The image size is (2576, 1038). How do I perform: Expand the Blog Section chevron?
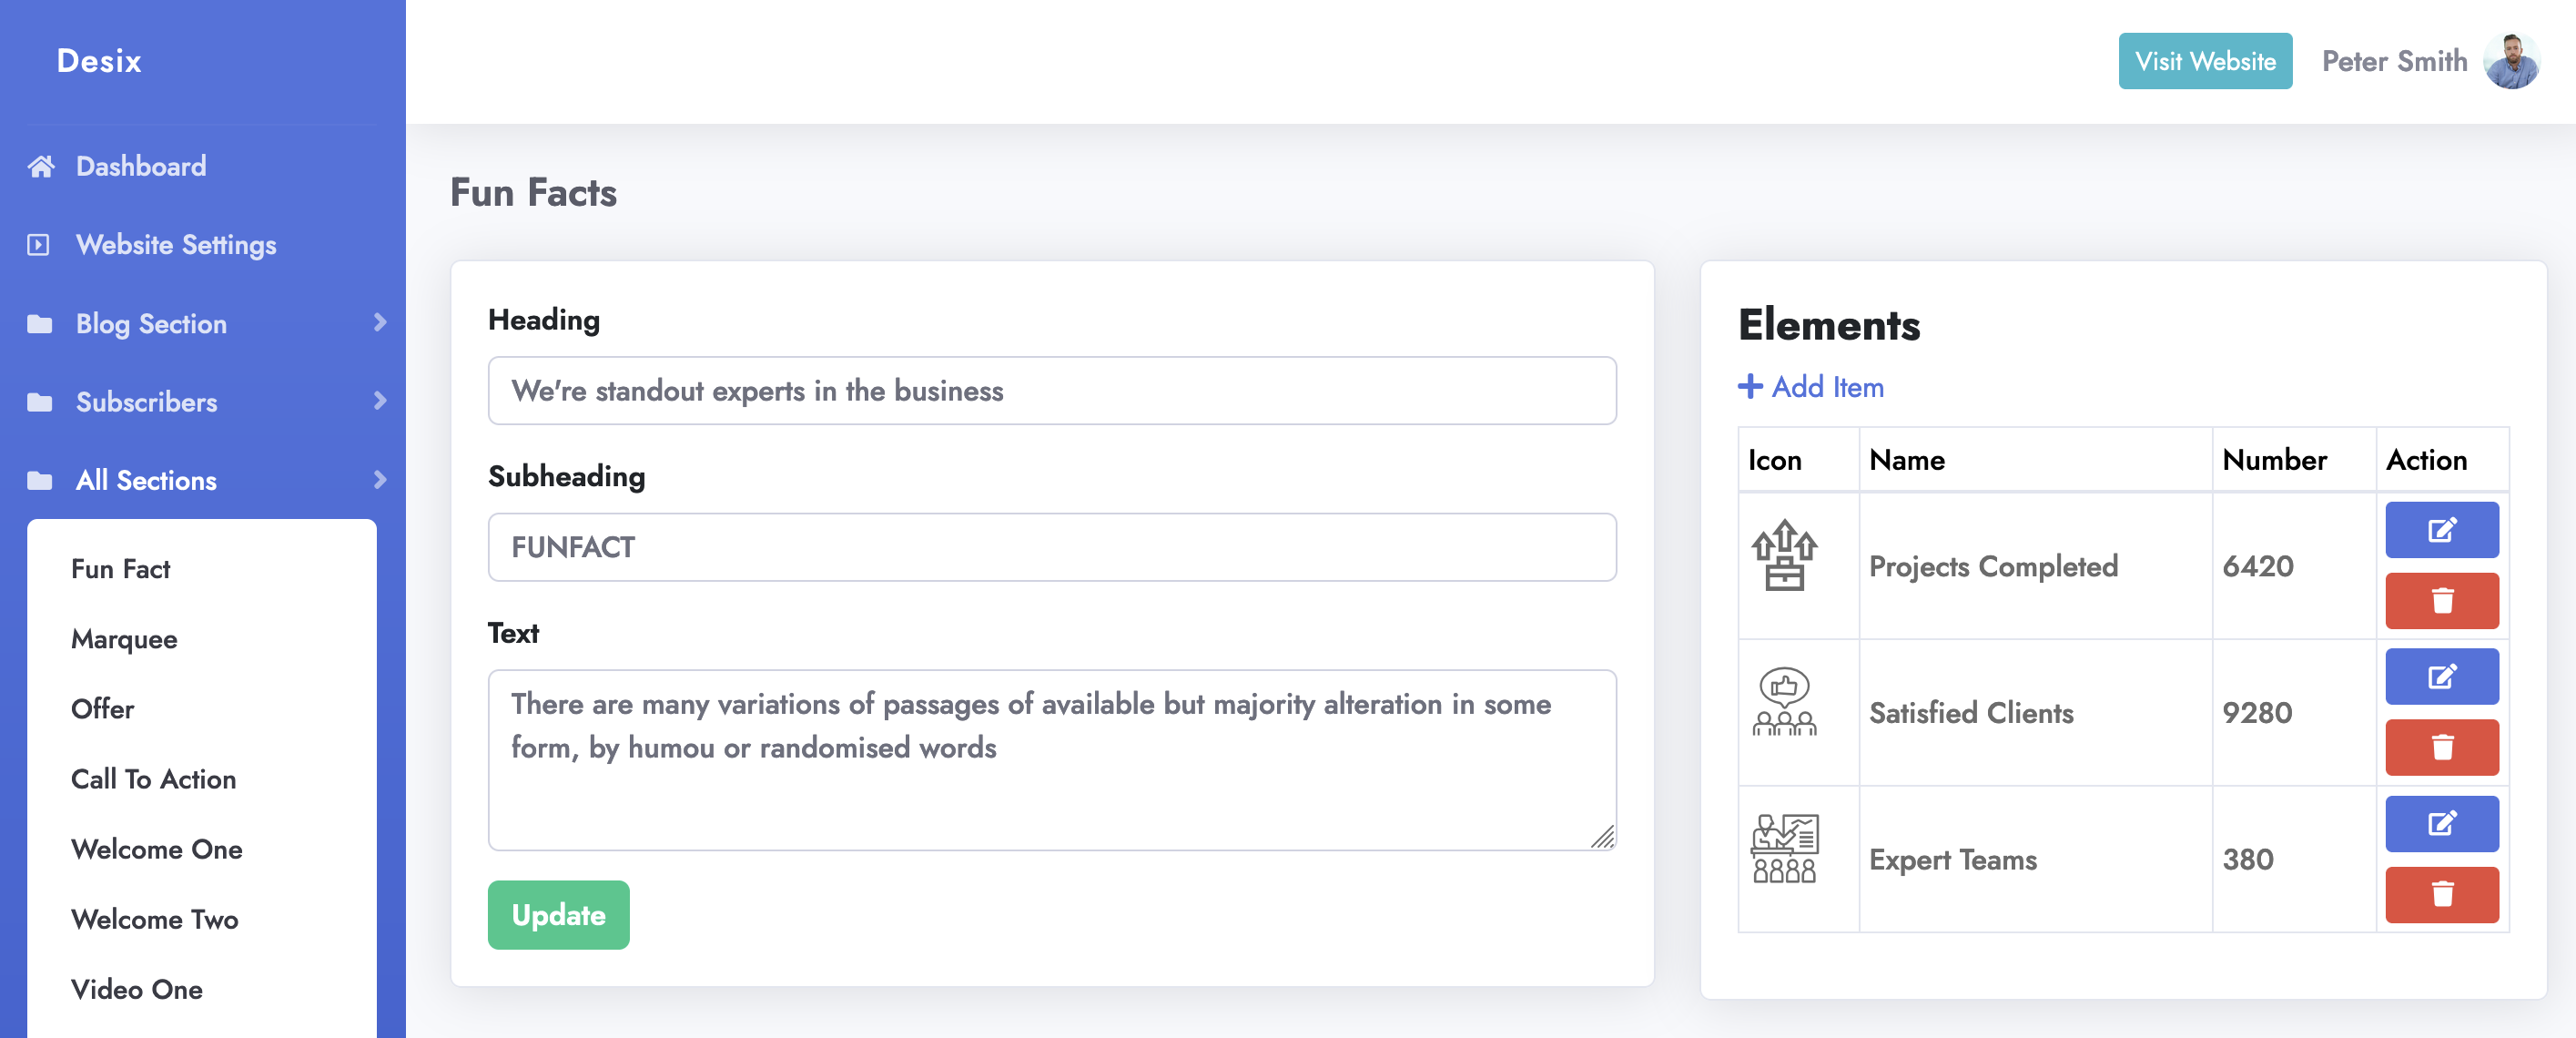[x=379, y=323]
